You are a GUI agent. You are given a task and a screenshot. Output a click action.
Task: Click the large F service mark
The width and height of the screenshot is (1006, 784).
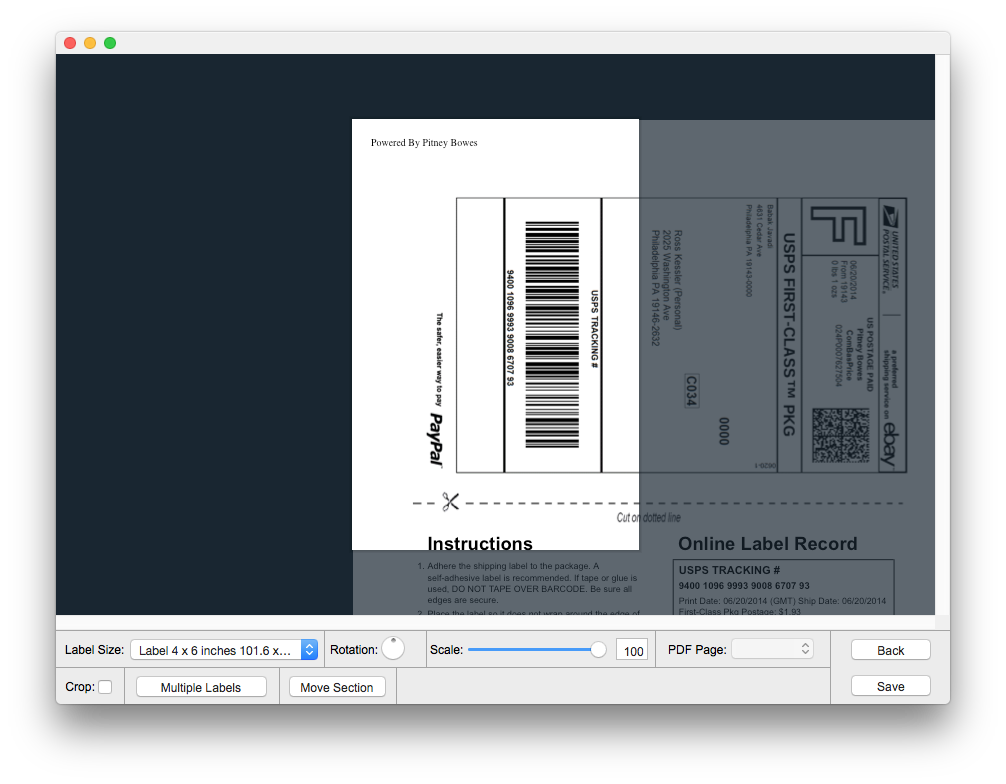[838, 226]
